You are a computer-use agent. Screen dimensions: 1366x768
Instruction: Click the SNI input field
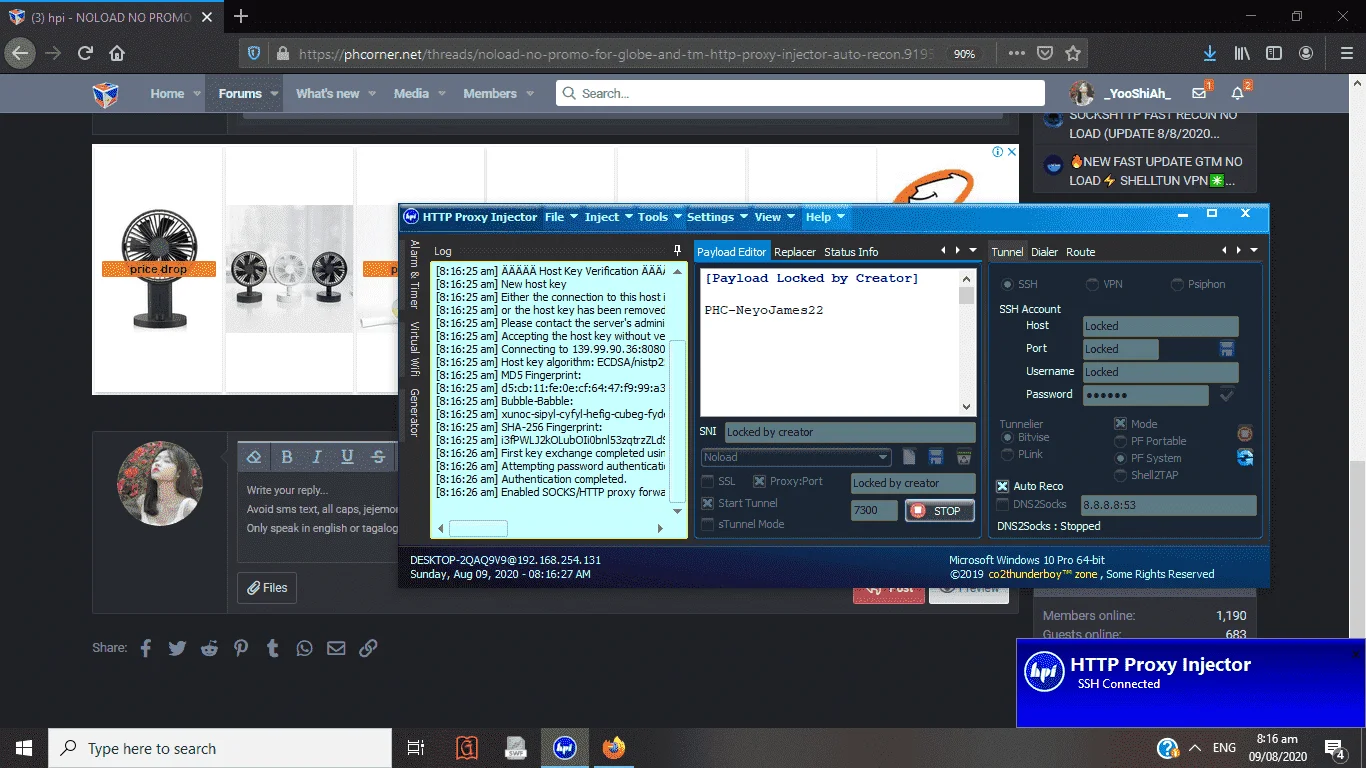point(850,432)
